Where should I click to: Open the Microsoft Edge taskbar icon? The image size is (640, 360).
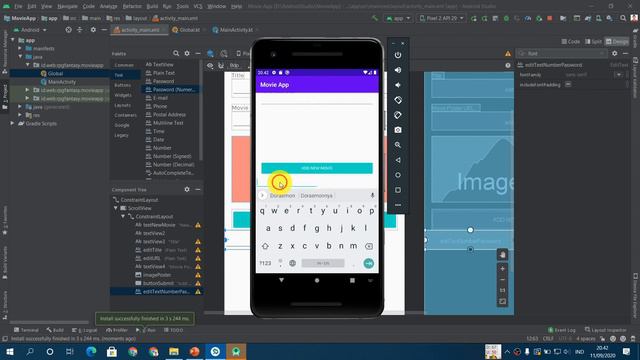coord(91,351)
